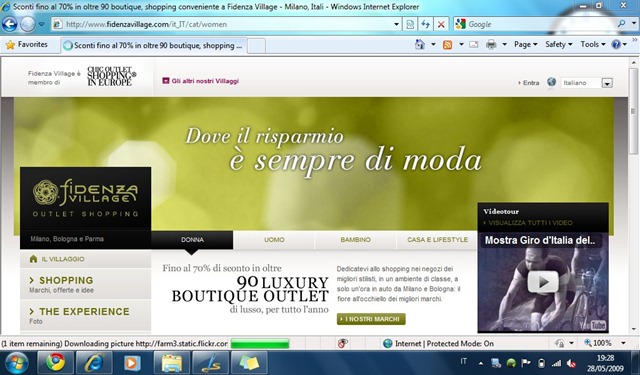Image resolution: width=640 pixels, height=375 pixels.
Task: Open Windows Explorer folder in taskbar
Action: point(171,362)
